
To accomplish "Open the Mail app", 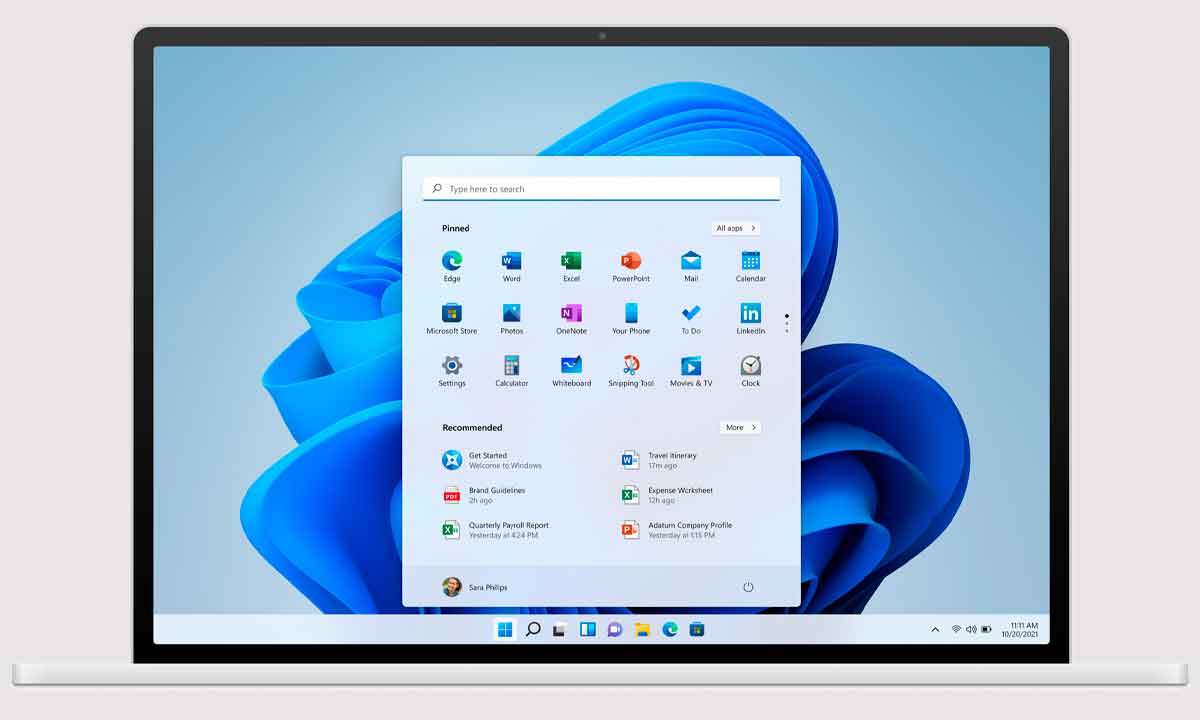I will tap(690, 262).
